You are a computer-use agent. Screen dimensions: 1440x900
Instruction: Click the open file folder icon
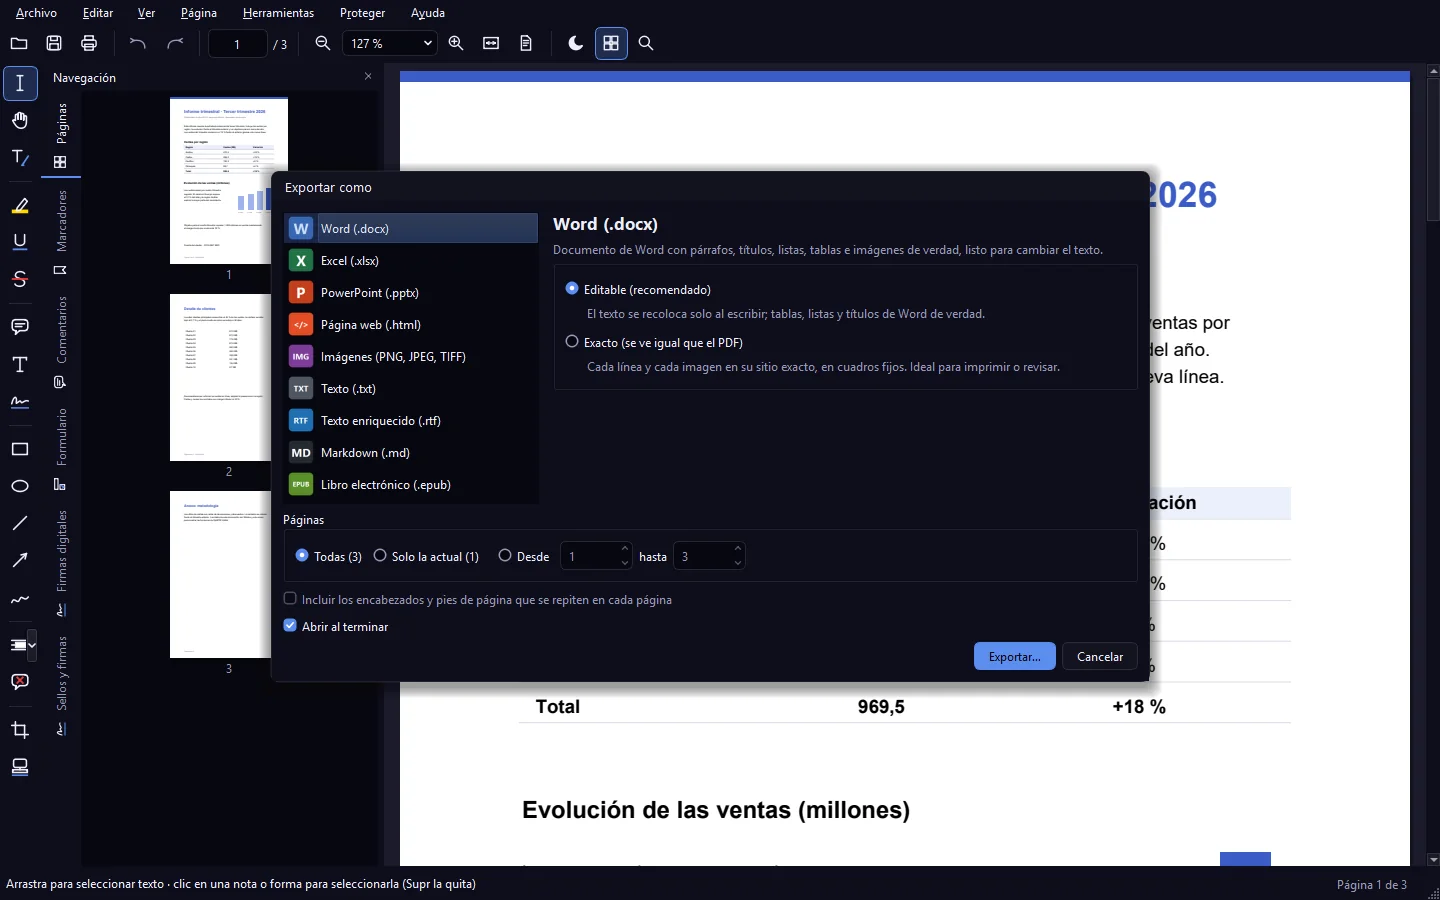(x=19, y=43)
